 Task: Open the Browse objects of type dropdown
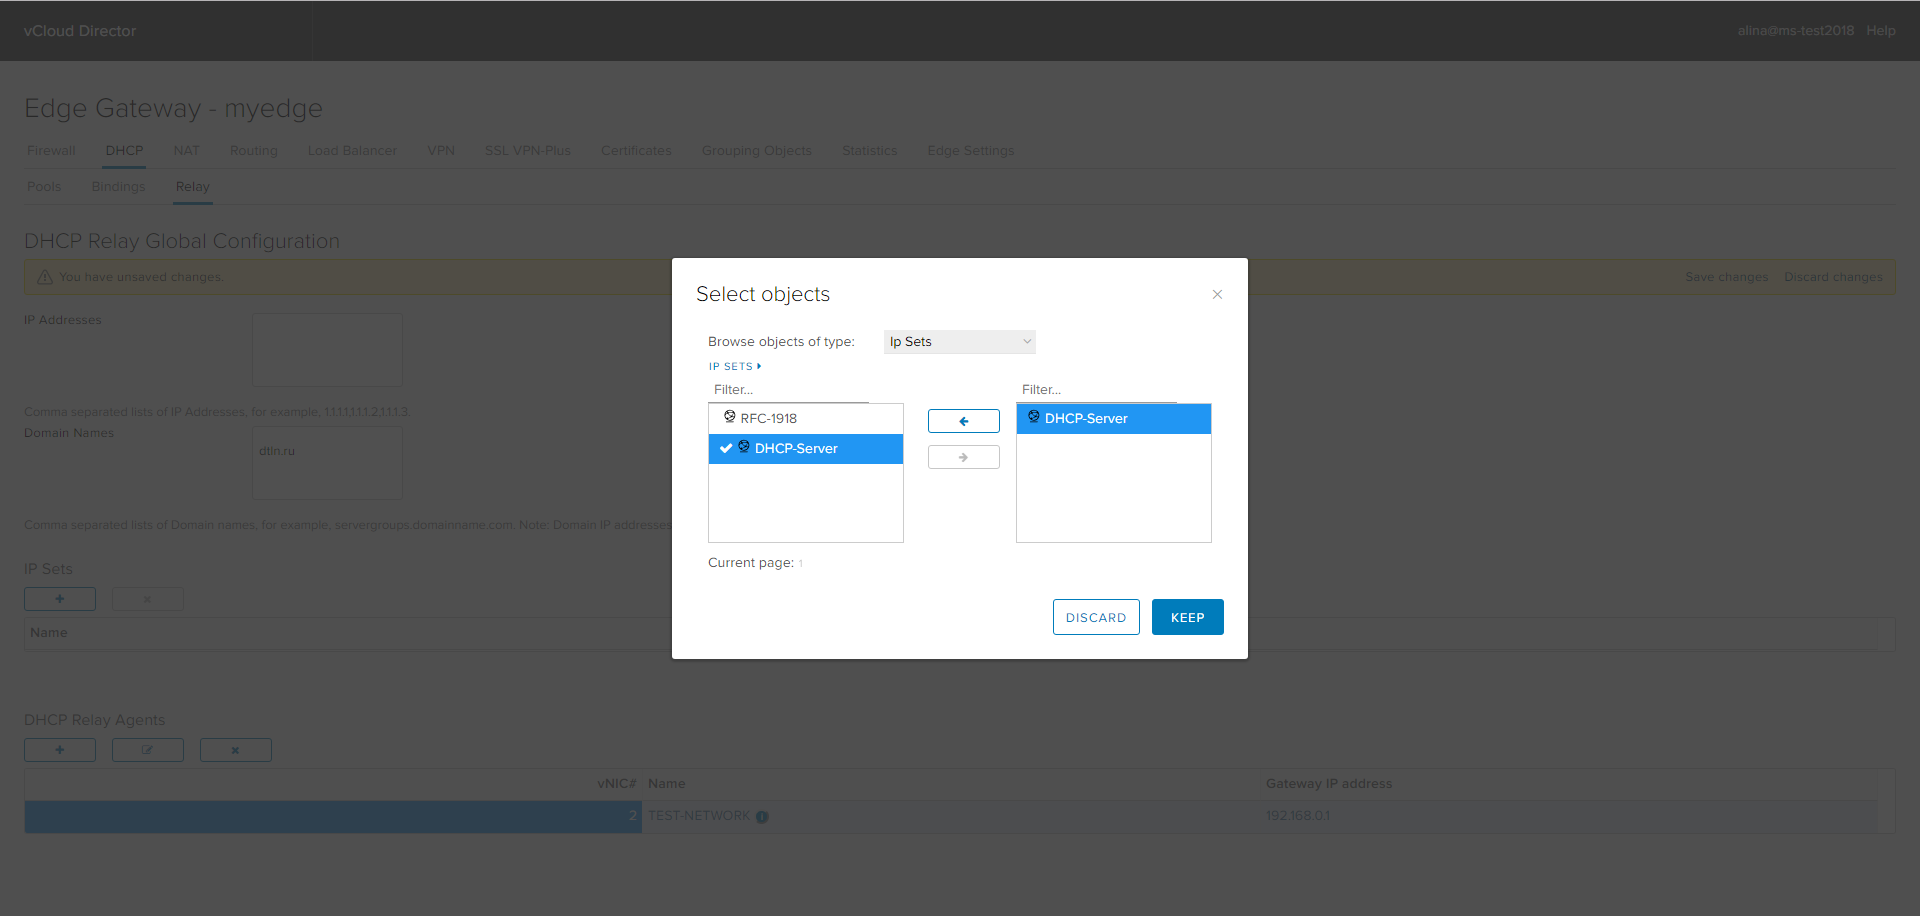[958, 341]
